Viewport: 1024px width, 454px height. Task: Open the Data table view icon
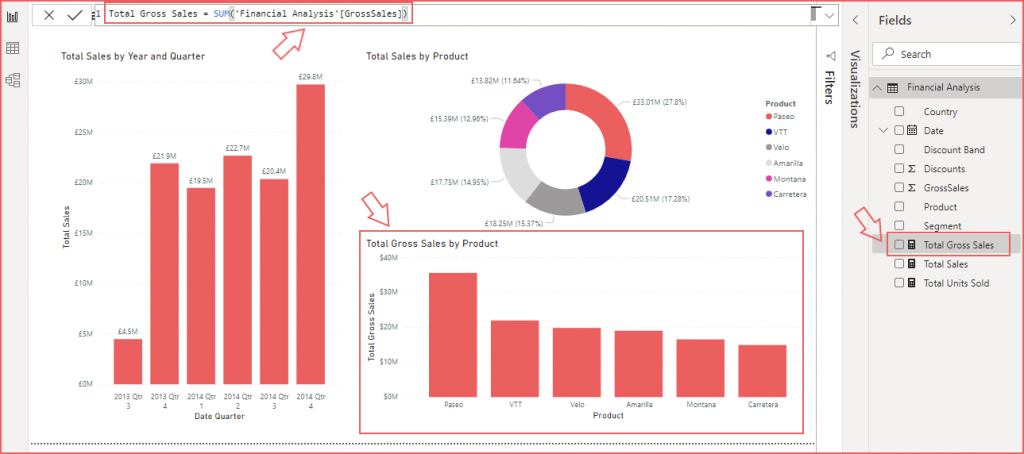pos(12,48)
